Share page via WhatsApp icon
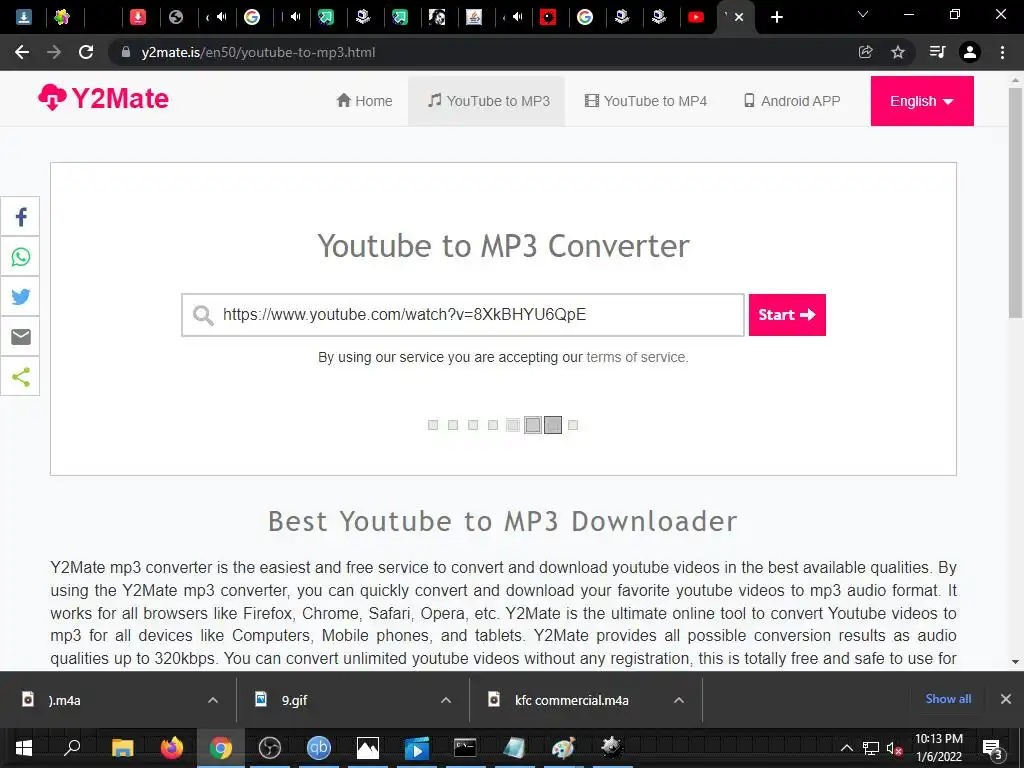The image size is (1024, 768). coord(21,257)
